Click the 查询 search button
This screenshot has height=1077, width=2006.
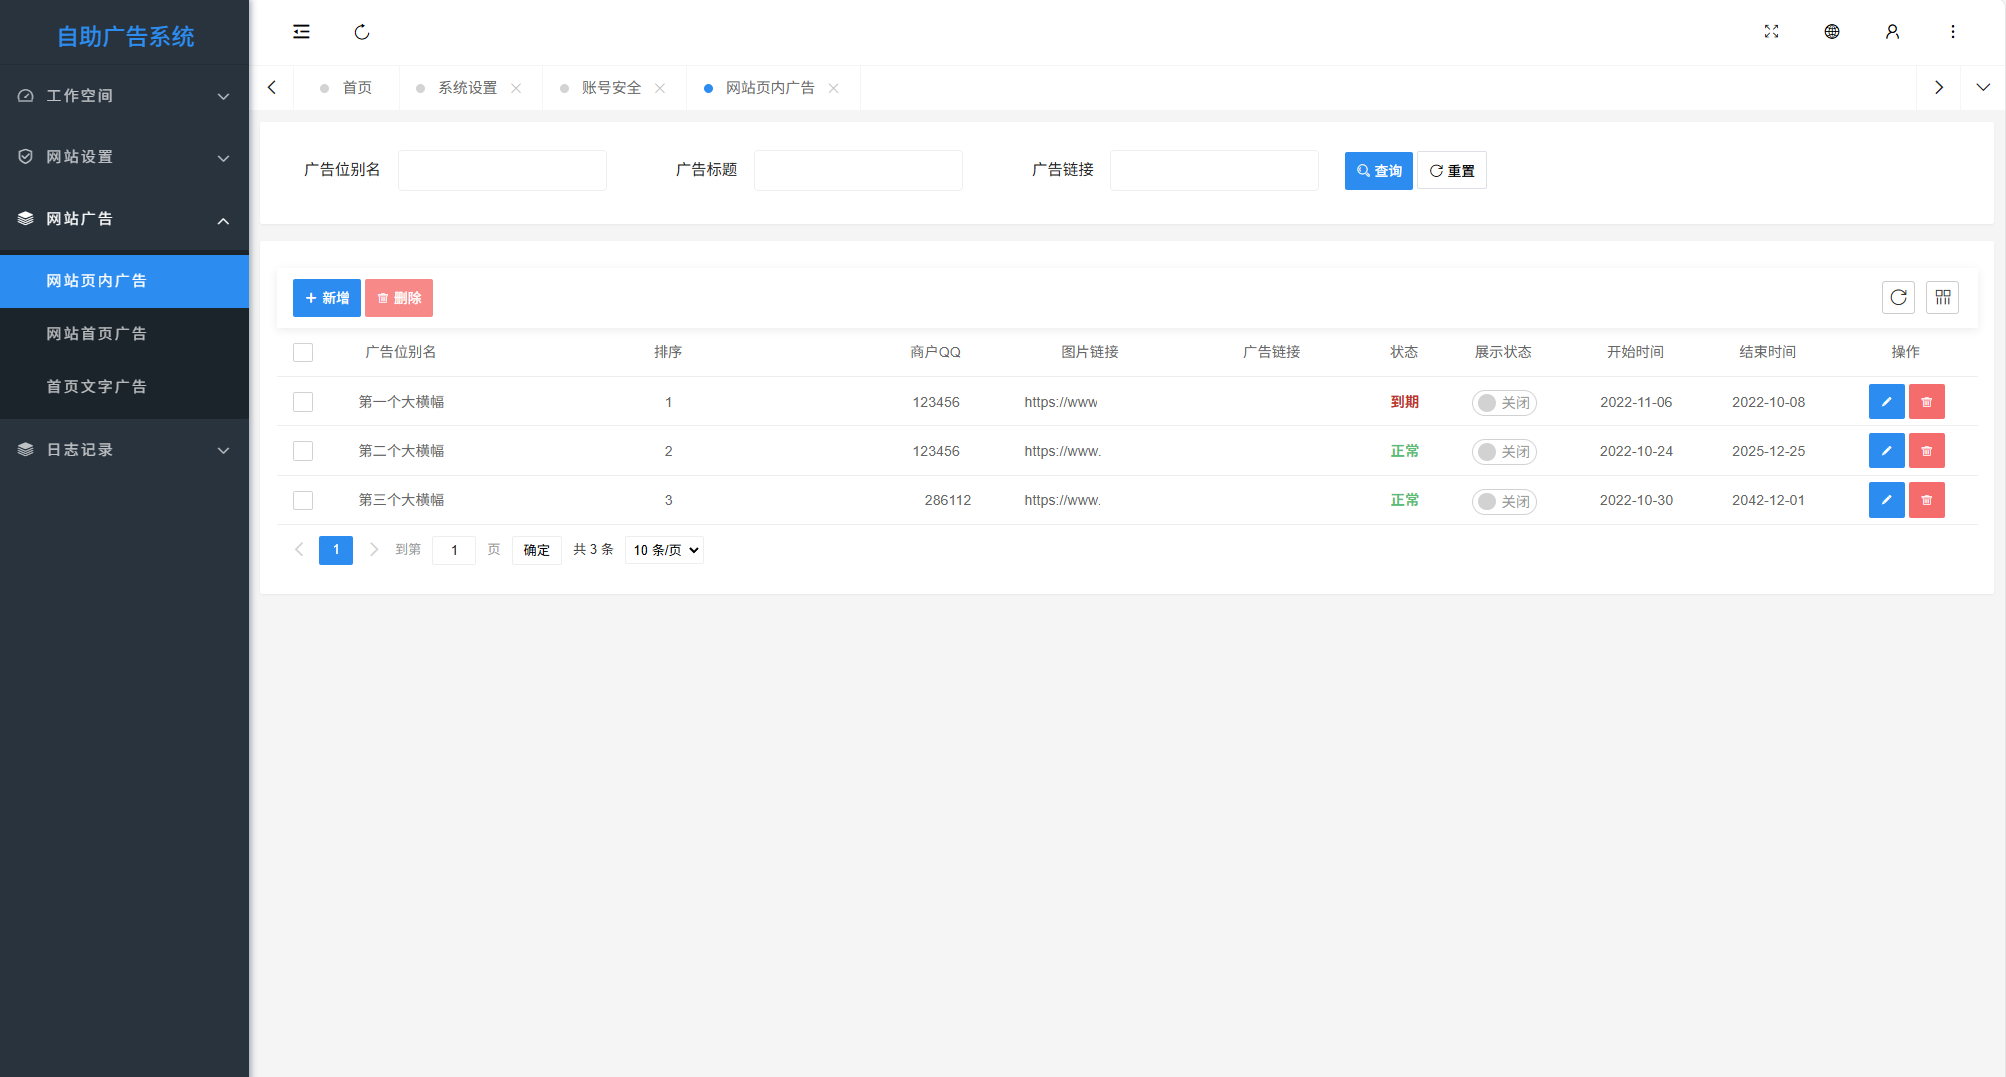1378,171
